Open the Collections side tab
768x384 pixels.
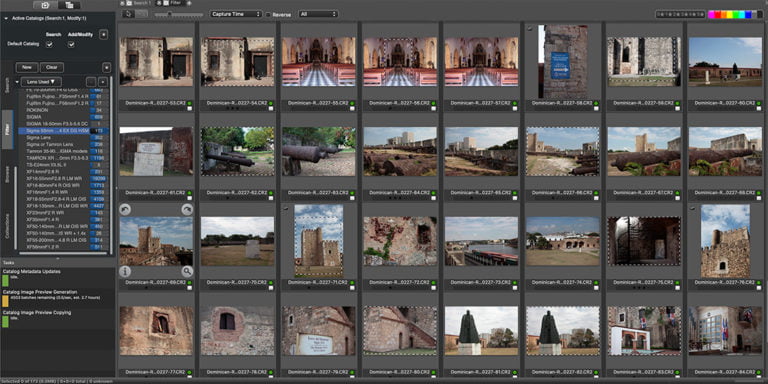[7, 226]
